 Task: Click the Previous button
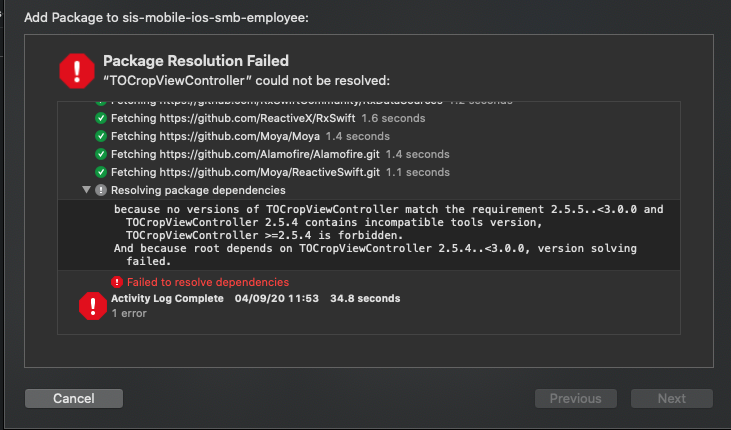[576, 398]
